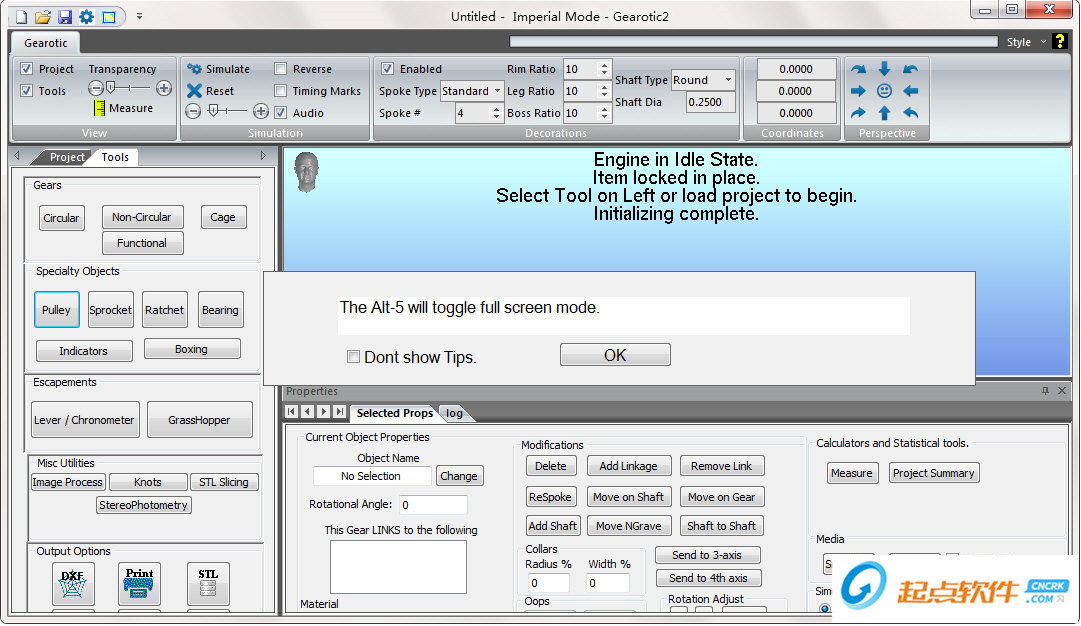Click the Rotational Angle input field
The image size is (1081, 626).
point(433,505)
